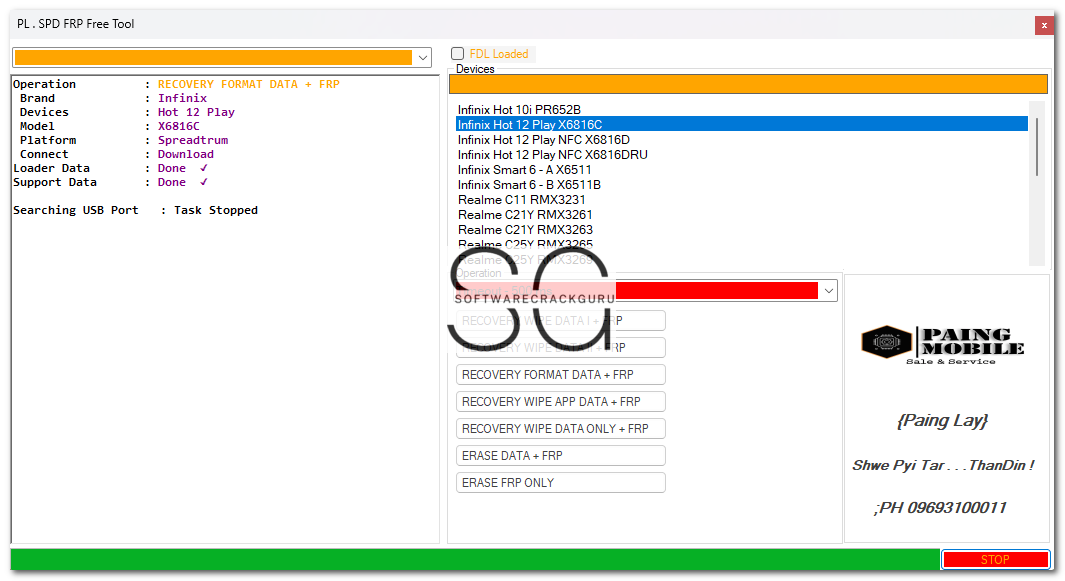The width and height of the screenshot is (1065, 581).
Task: Click RECOVERY WIPE APP DATA + FRP button
Action: tap(560, 402)
